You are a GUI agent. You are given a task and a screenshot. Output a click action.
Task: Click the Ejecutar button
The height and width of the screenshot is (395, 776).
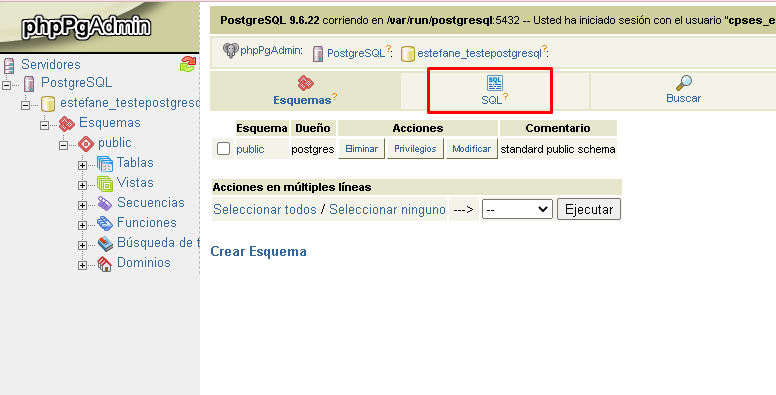point(589,209)
